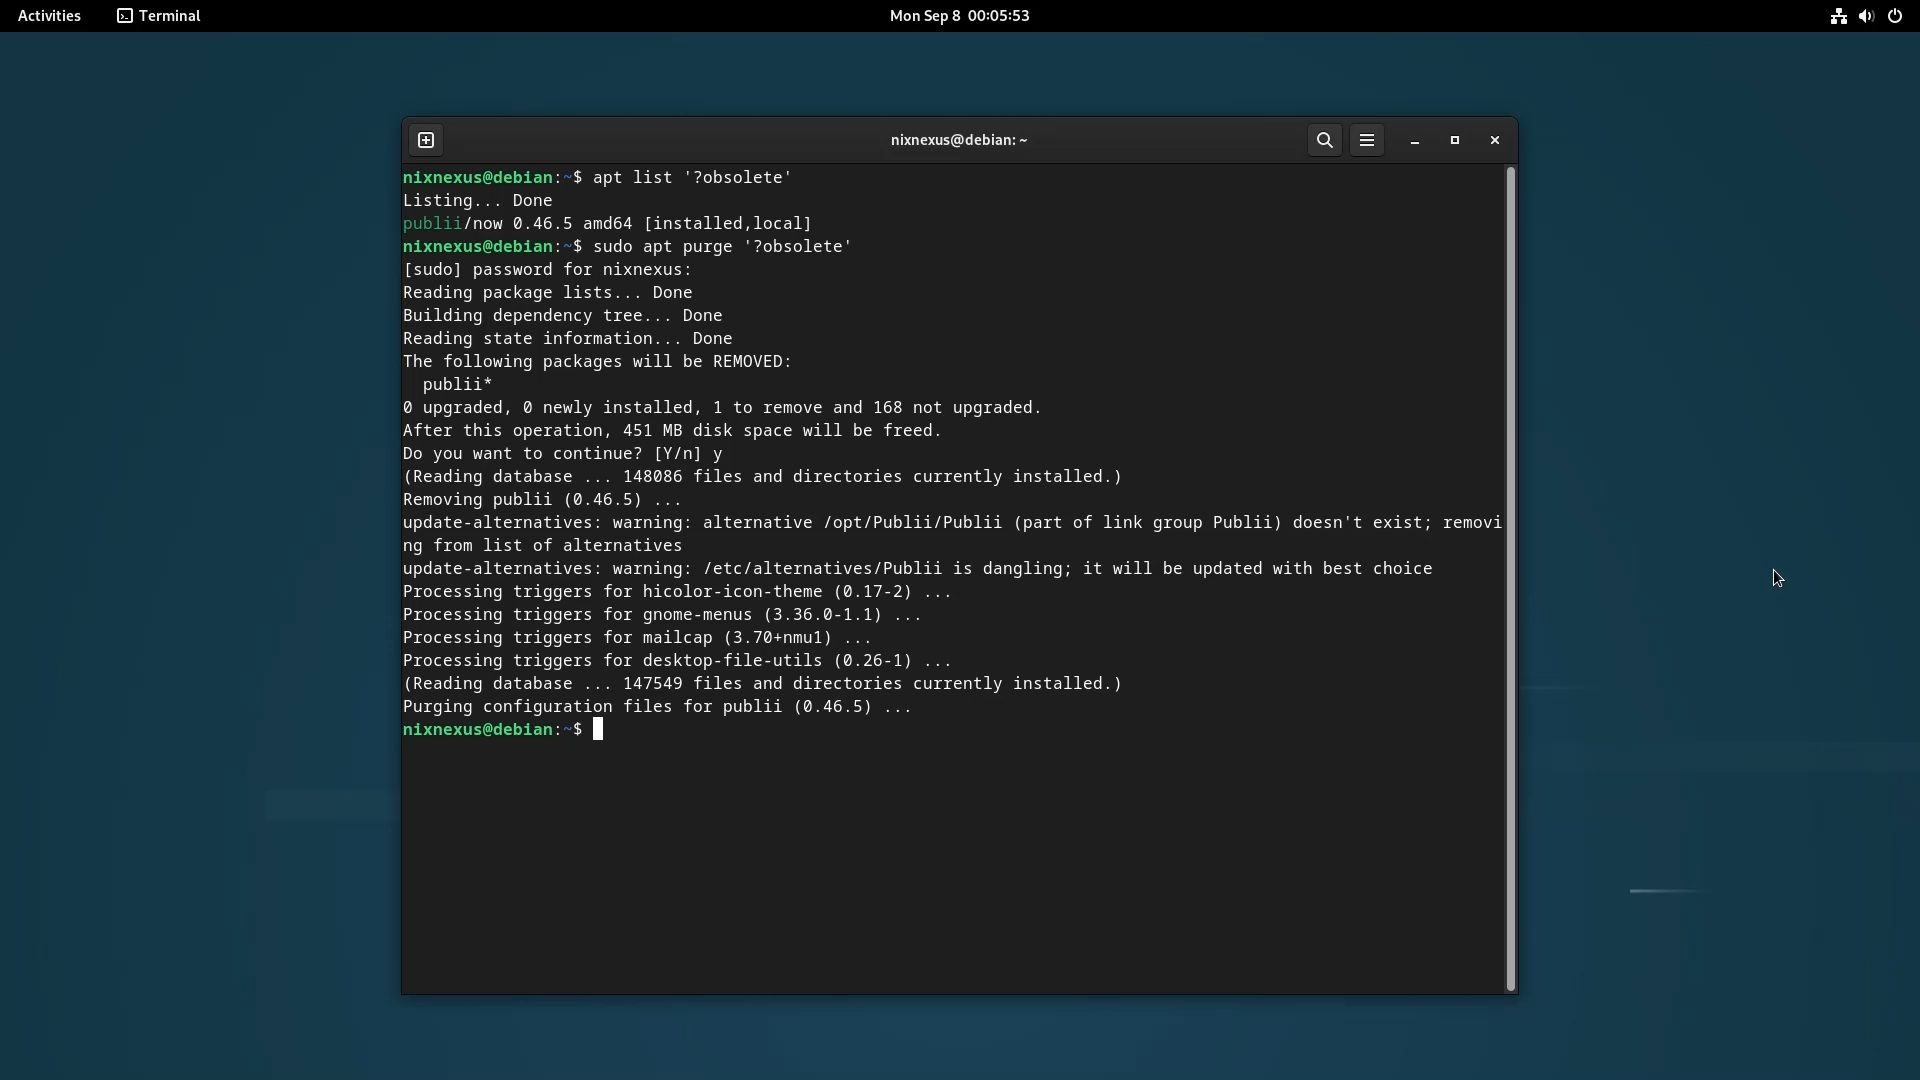Close the terminal window
1920x1080 pixels.
click(x=1495, y=140)
